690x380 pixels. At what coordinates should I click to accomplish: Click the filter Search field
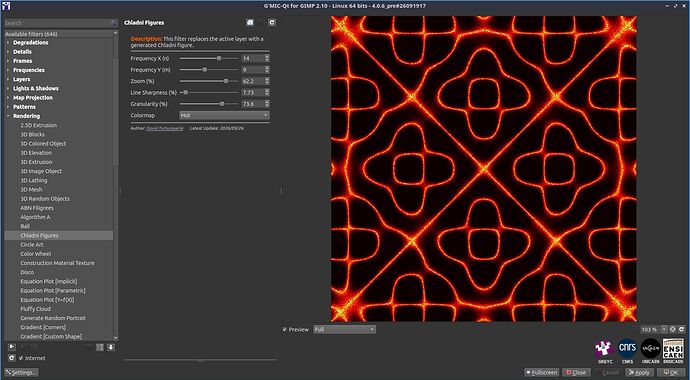coord(60,23)
